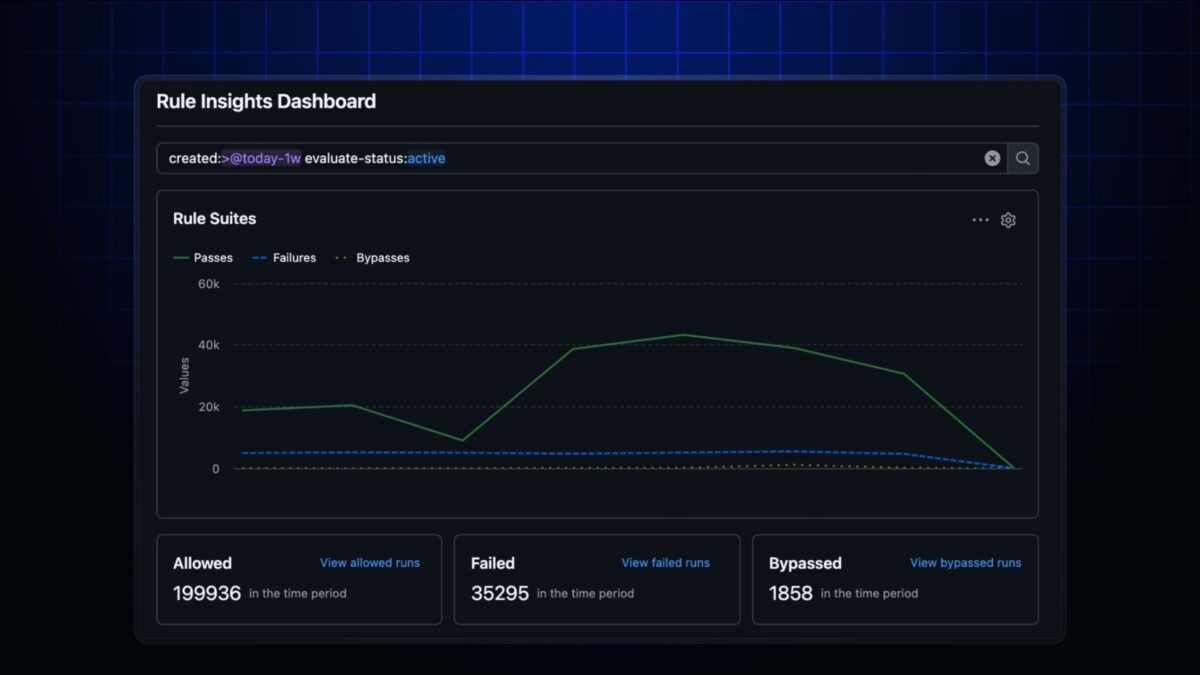Screen dimensions: 1200x675
Task: Toggle the Failures legend series
Action: (x=284, y=258)
